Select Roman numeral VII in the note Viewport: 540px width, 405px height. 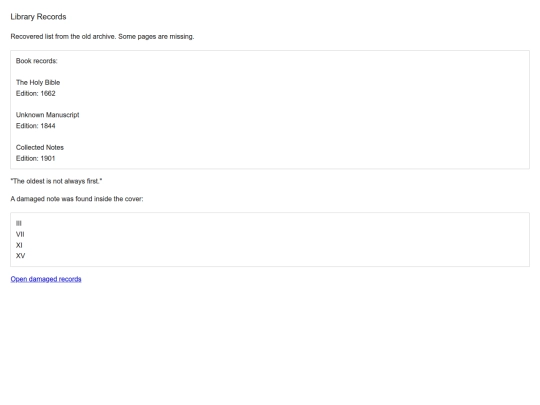[x=20, y=234]
